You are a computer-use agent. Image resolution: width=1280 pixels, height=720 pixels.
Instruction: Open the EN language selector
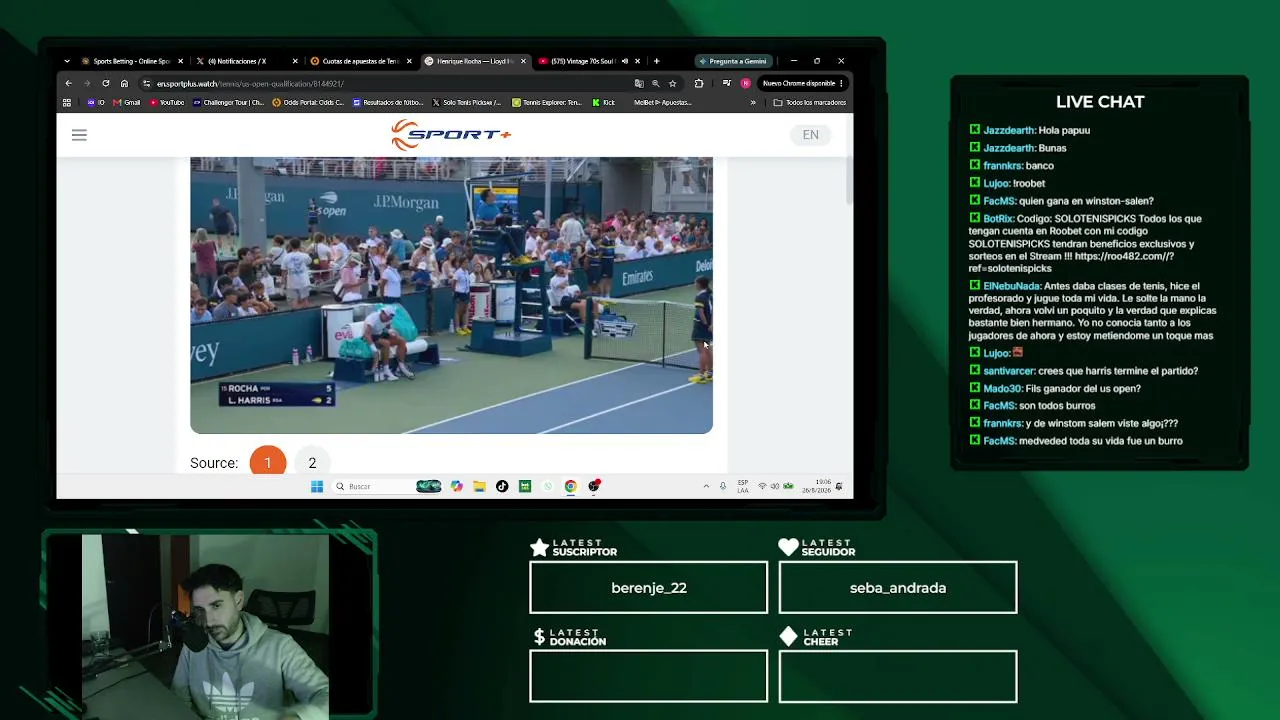click(810, 135)
